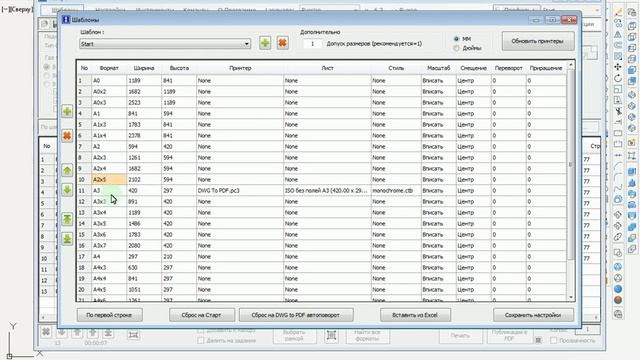Click the Допуск размеров input field
The height and width of the screenshot is (360, 640).
pyautogui.click(x=313, y=44)
